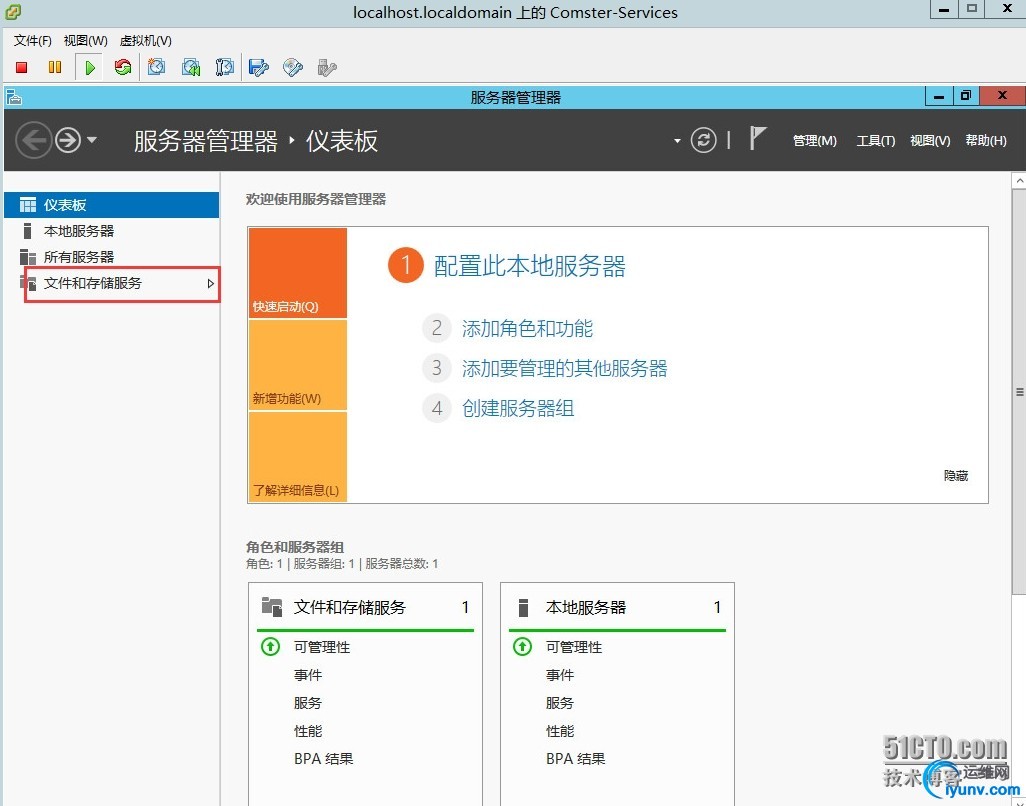Select the 快速启动(Q) tile
The height and width of the screenshot is (806, 1026).
(x=298, y=273)
